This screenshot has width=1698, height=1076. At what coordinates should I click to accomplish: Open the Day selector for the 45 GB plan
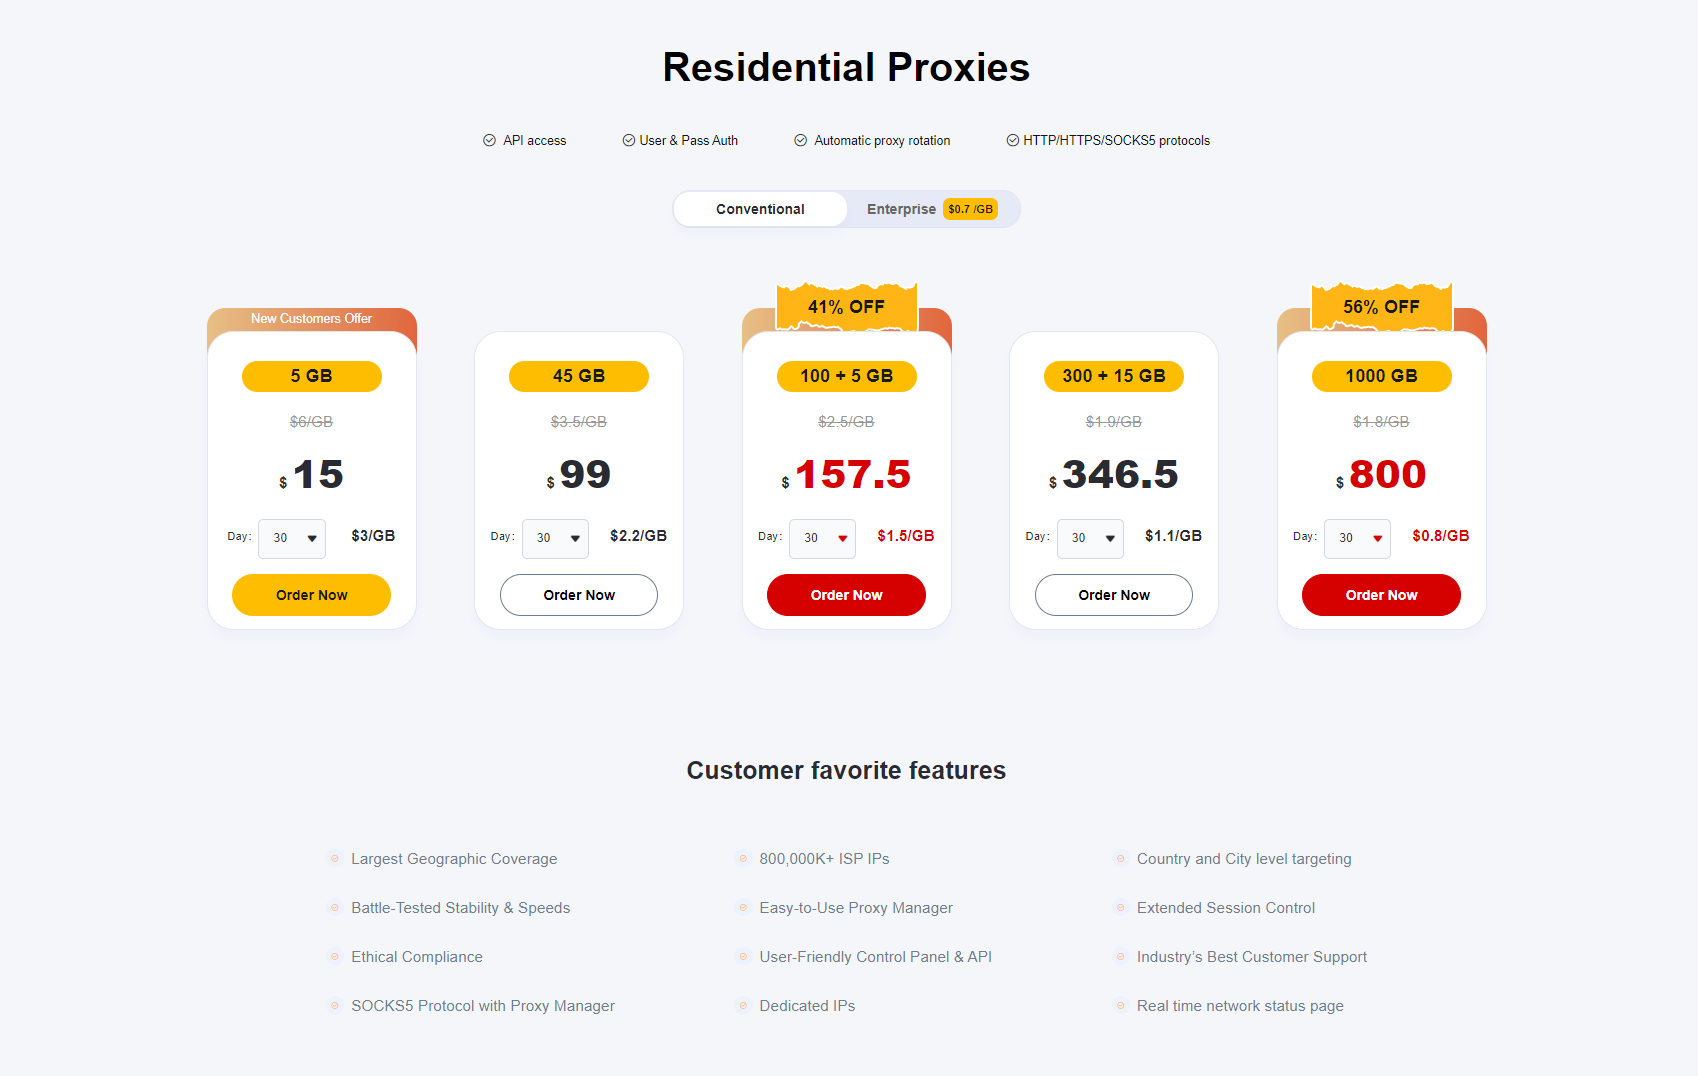coord(555,539)
